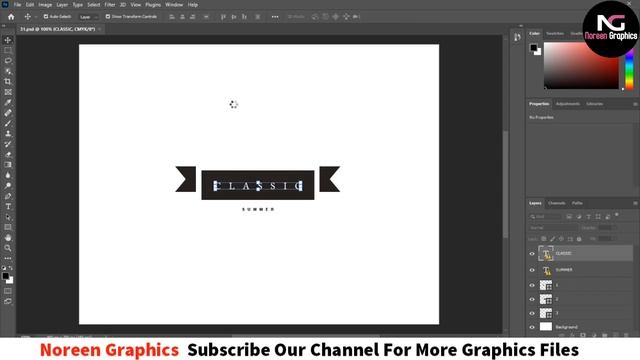Screen dimensions: 640x360
Task: Select the Eraser tool
Action: 8,155
